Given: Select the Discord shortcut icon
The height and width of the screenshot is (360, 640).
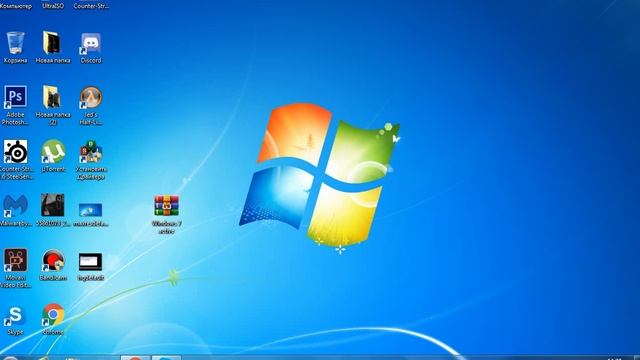Looking at the screenshot, I should 91,43.
